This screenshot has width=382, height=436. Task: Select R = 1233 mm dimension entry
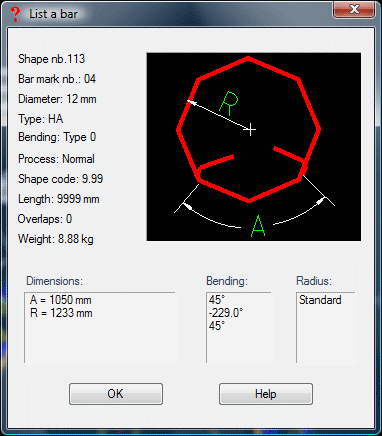61,313
